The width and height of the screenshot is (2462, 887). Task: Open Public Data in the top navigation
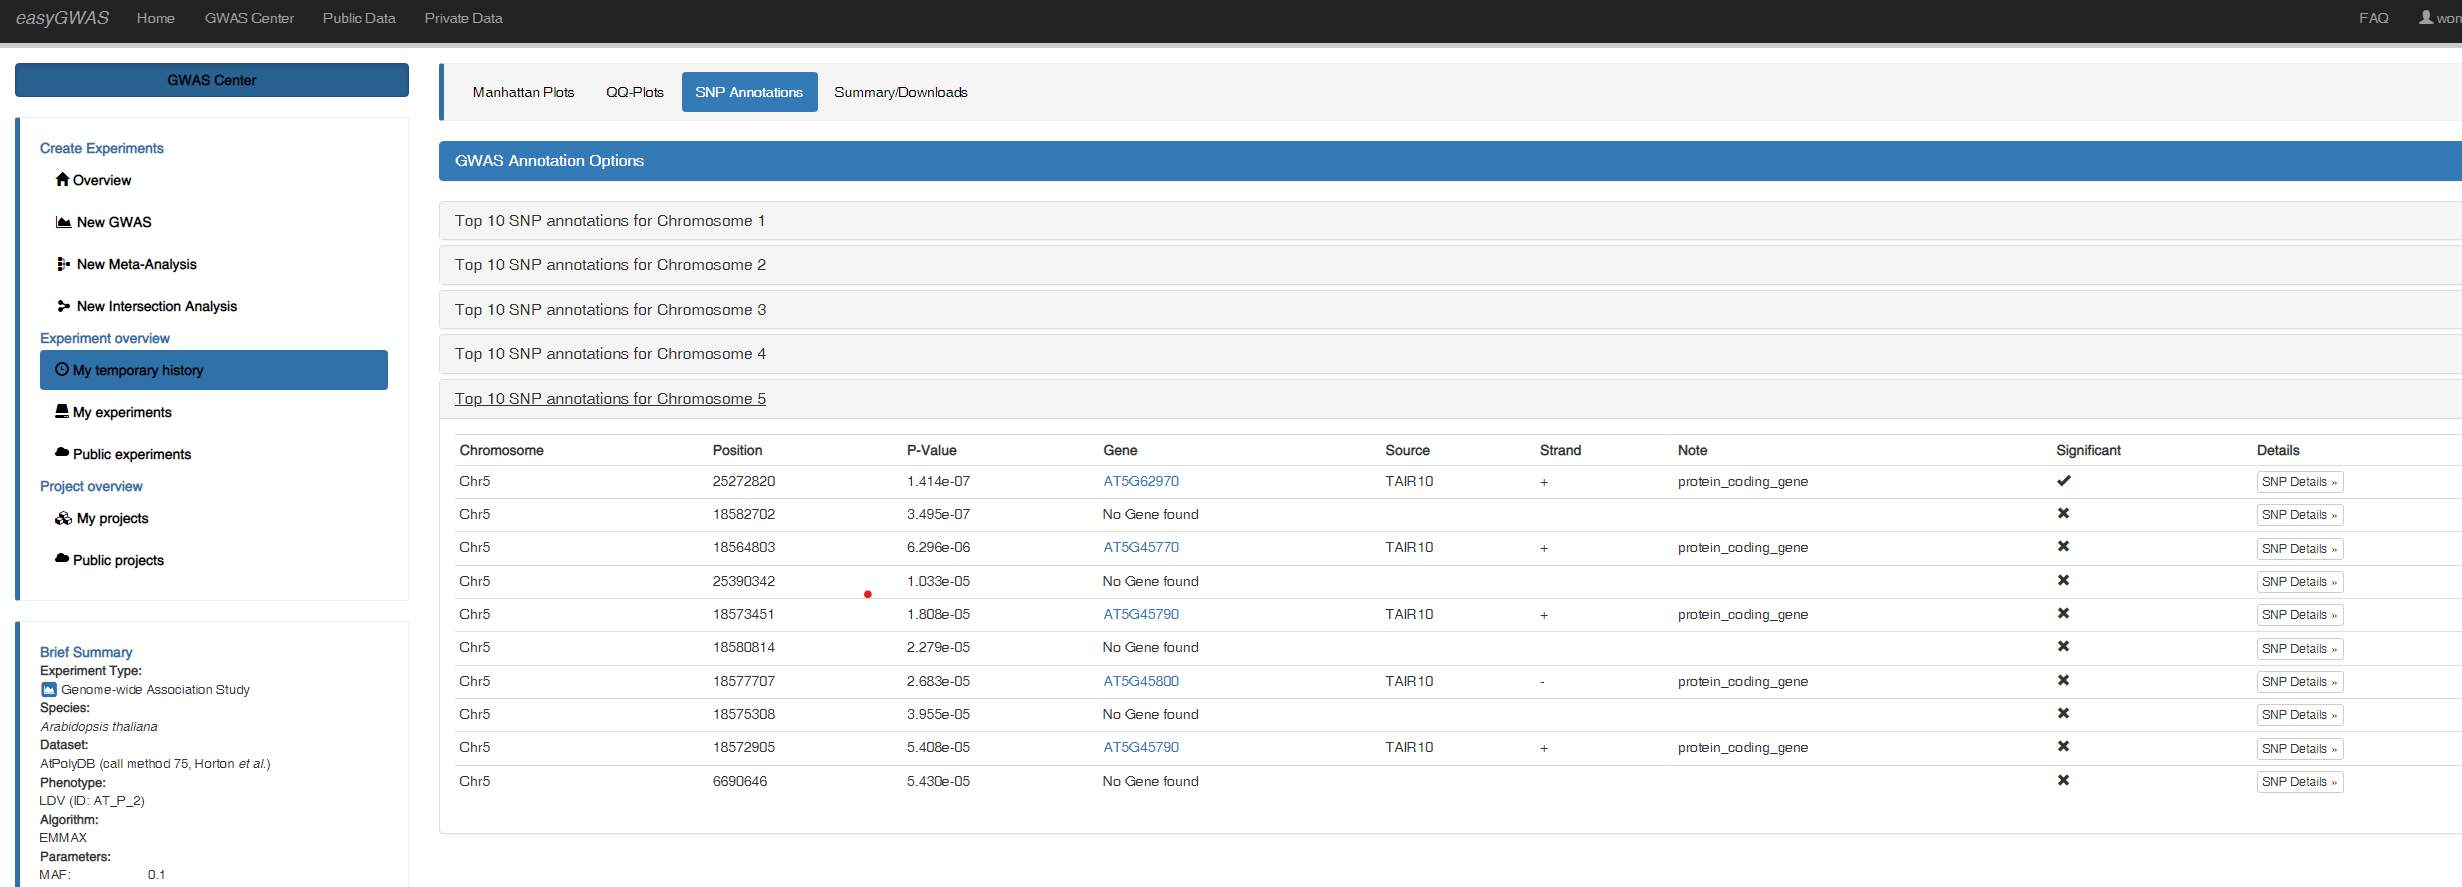click(x=359, y=18)
